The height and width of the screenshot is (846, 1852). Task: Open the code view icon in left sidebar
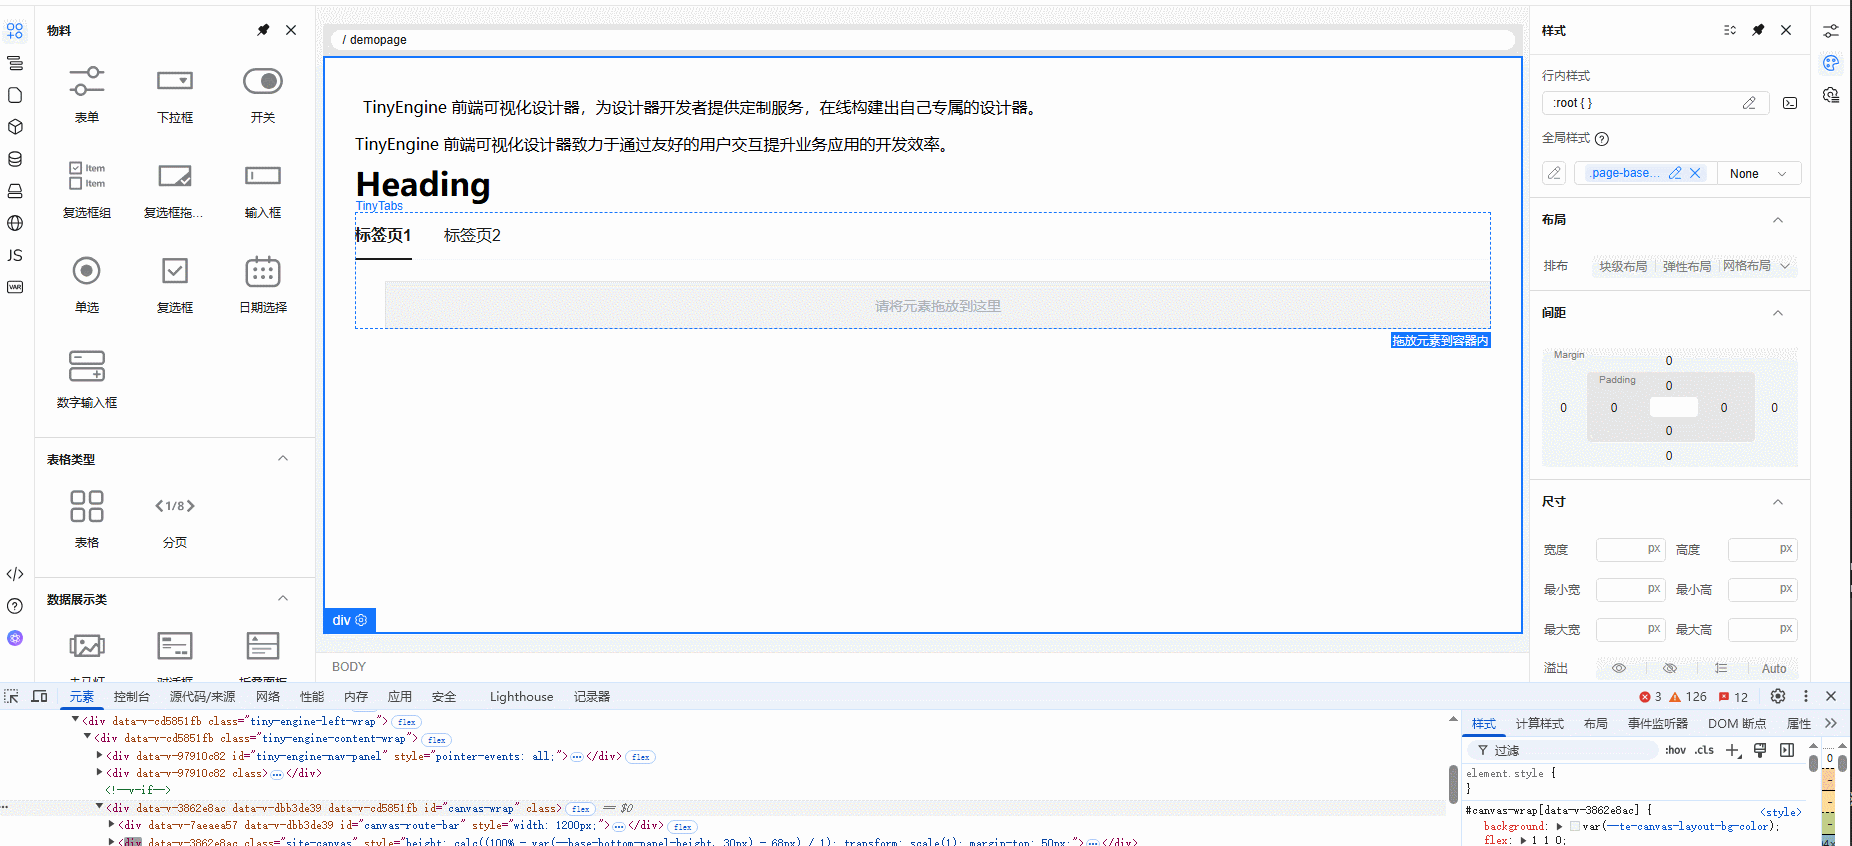tap(15, 574)
